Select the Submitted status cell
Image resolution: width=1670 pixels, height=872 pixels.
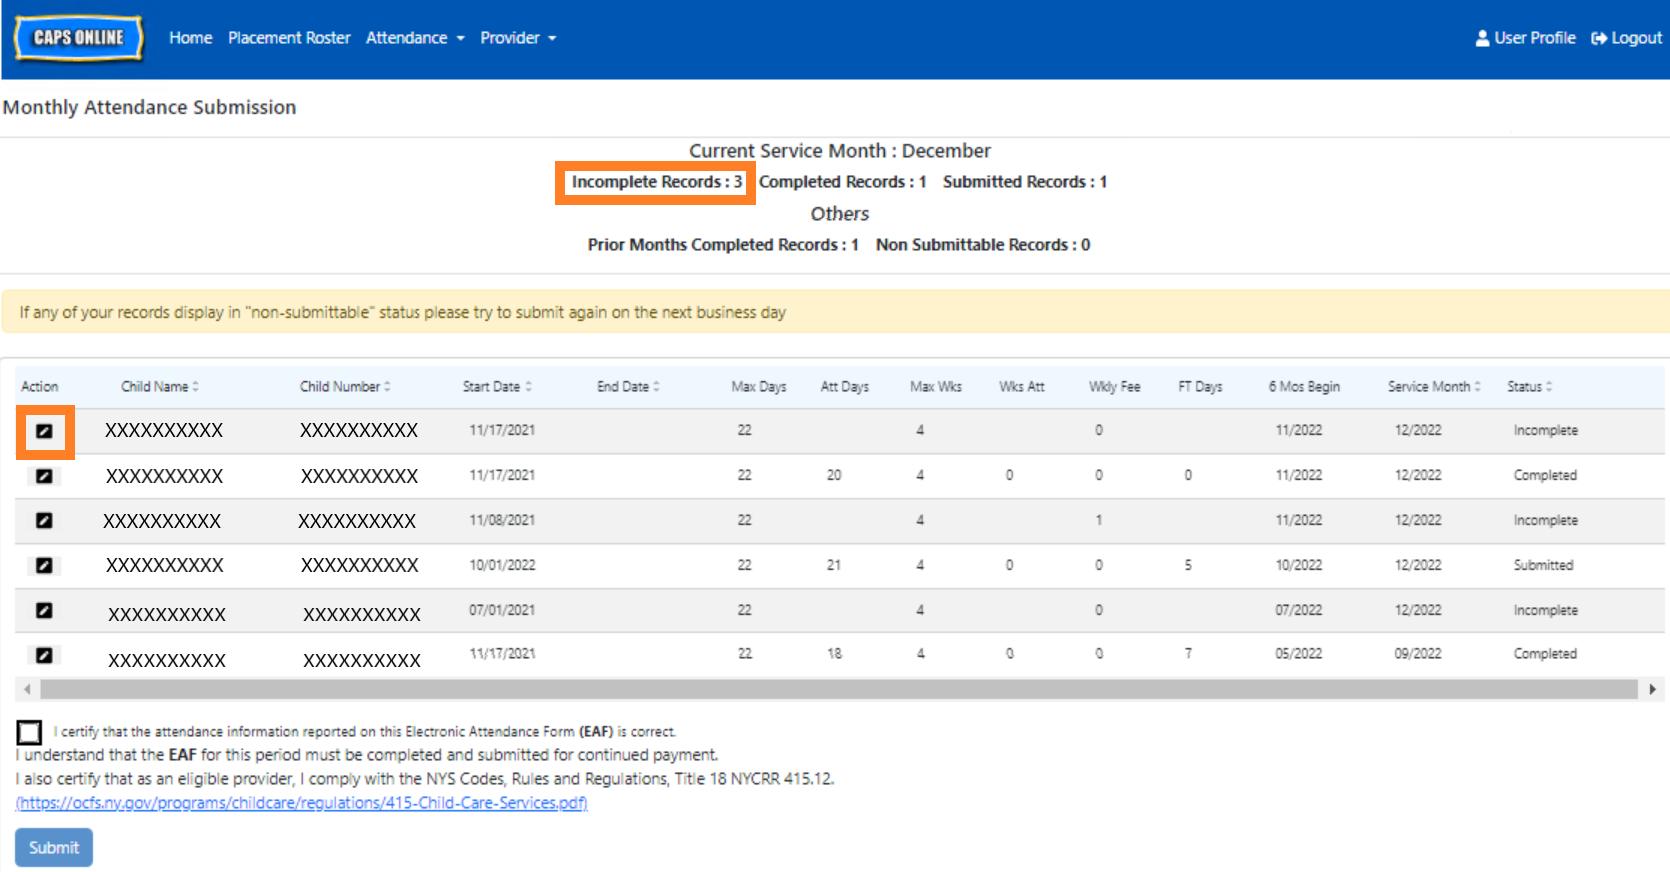1543,565
